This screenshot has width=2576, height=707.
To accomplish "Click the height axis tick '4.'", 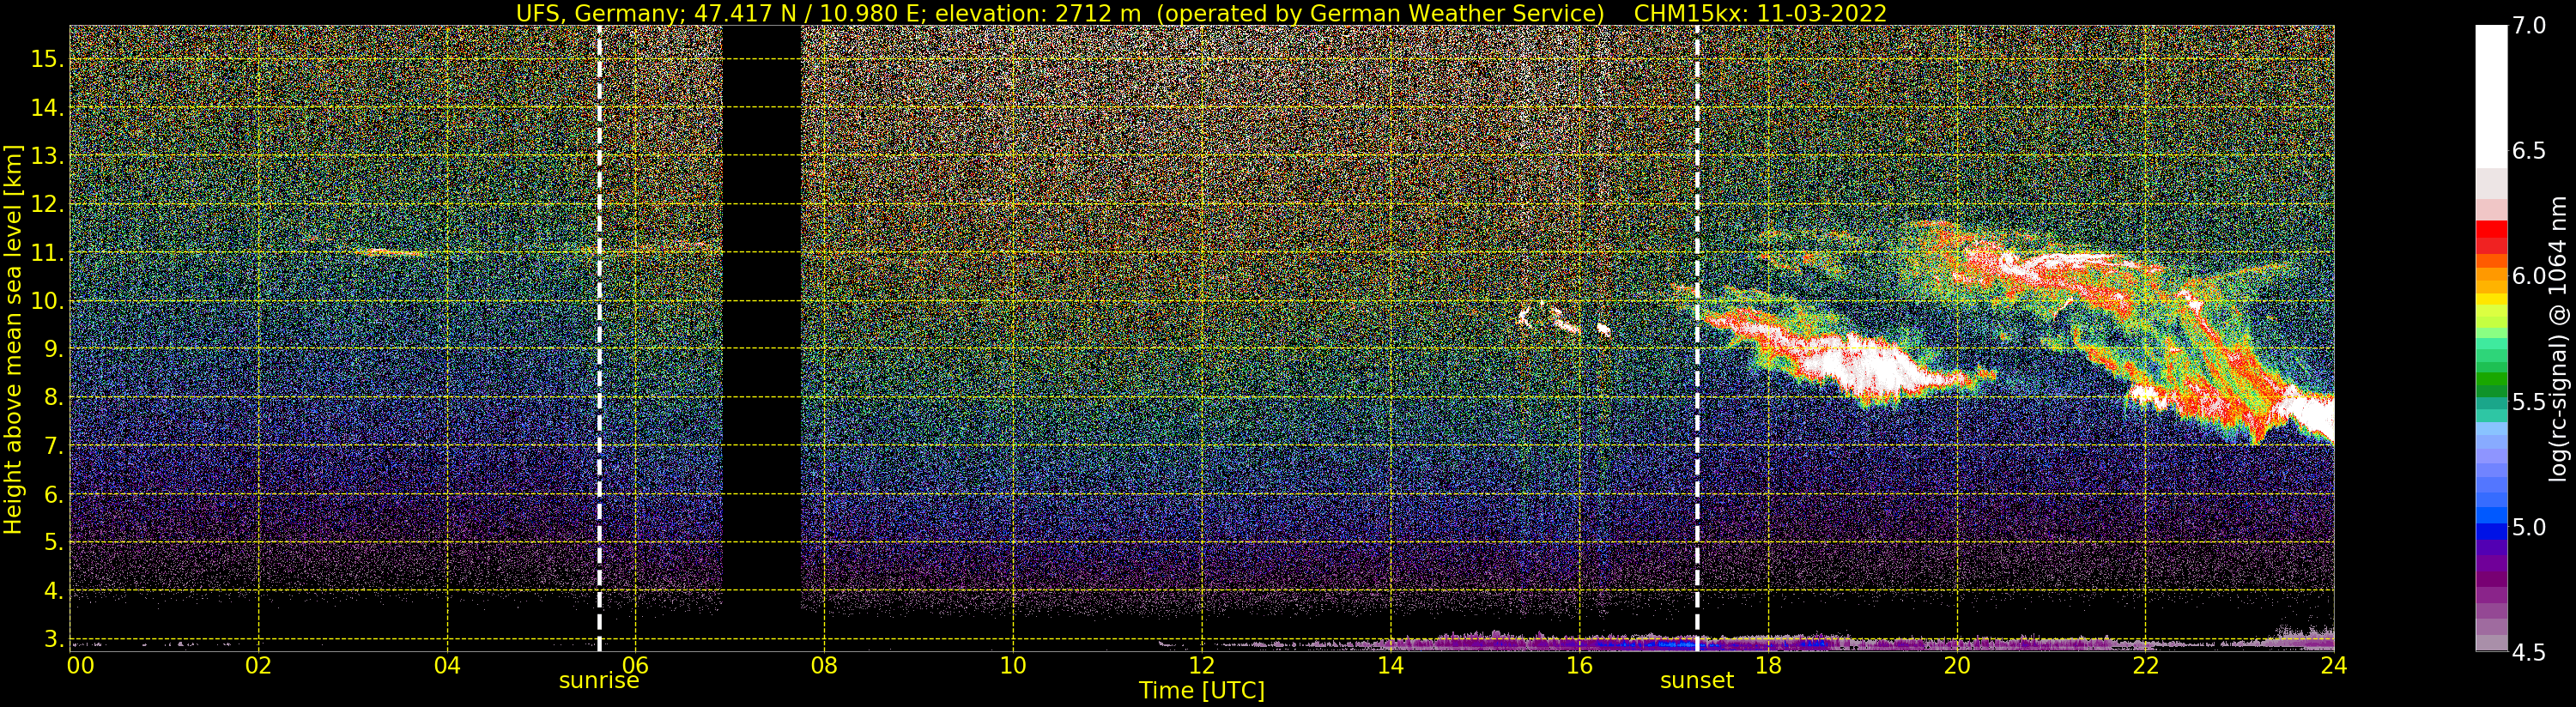I will [53, 591].
